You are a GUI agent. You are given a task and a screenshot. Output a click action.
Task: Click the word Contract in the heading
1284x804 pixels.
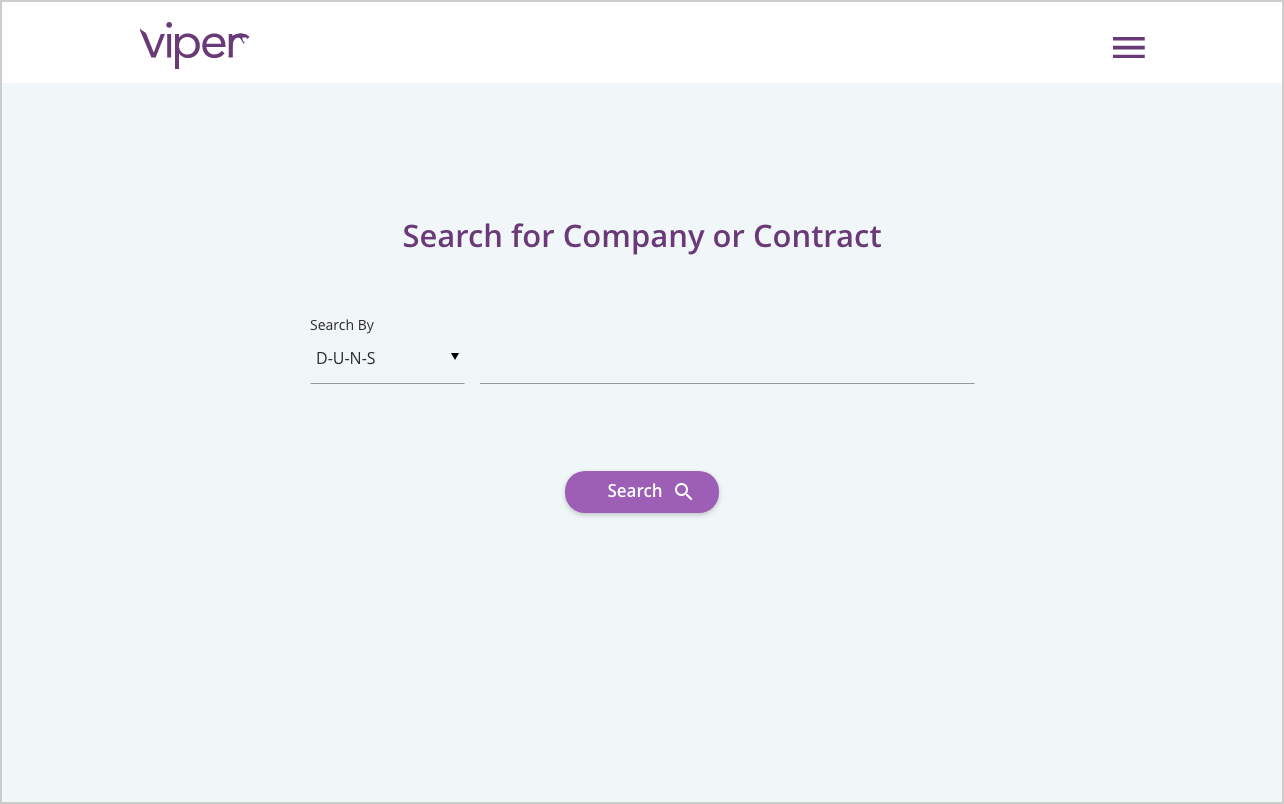(817, 236)
